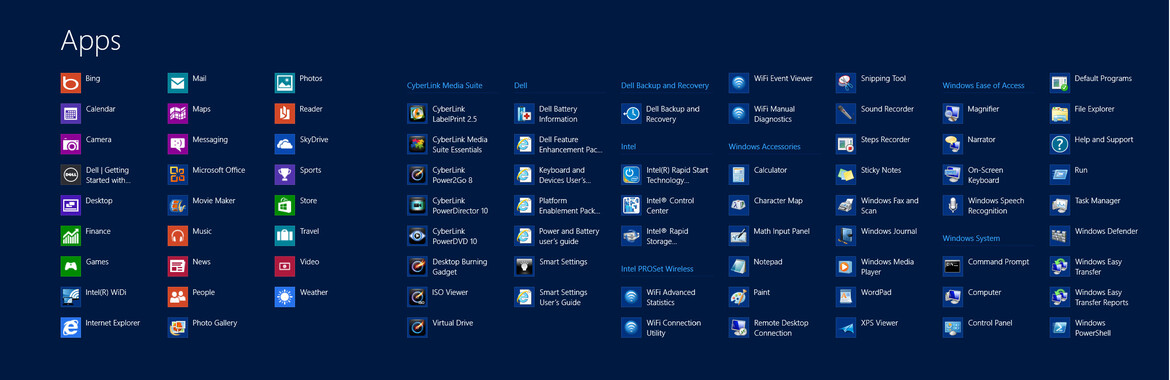Open the Paint icon
Screen dimensions: 1170x380
click(x=739, y=297)
